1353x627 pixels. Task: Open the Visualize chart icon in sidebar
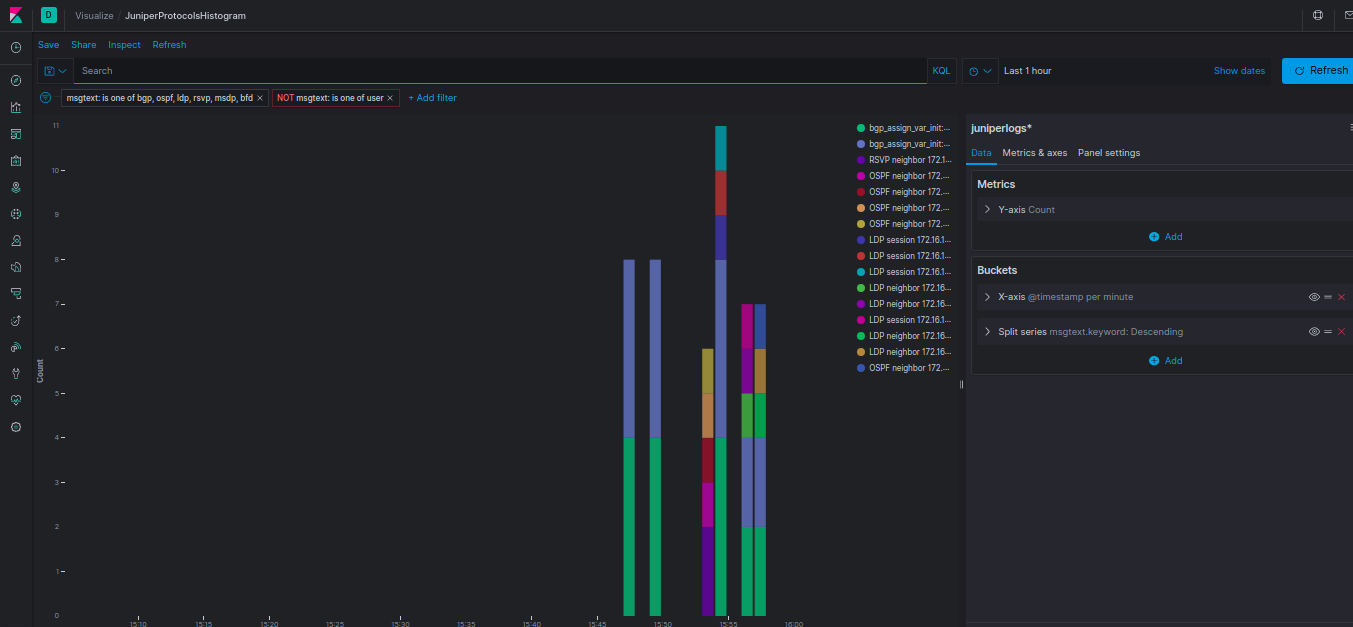16,107
